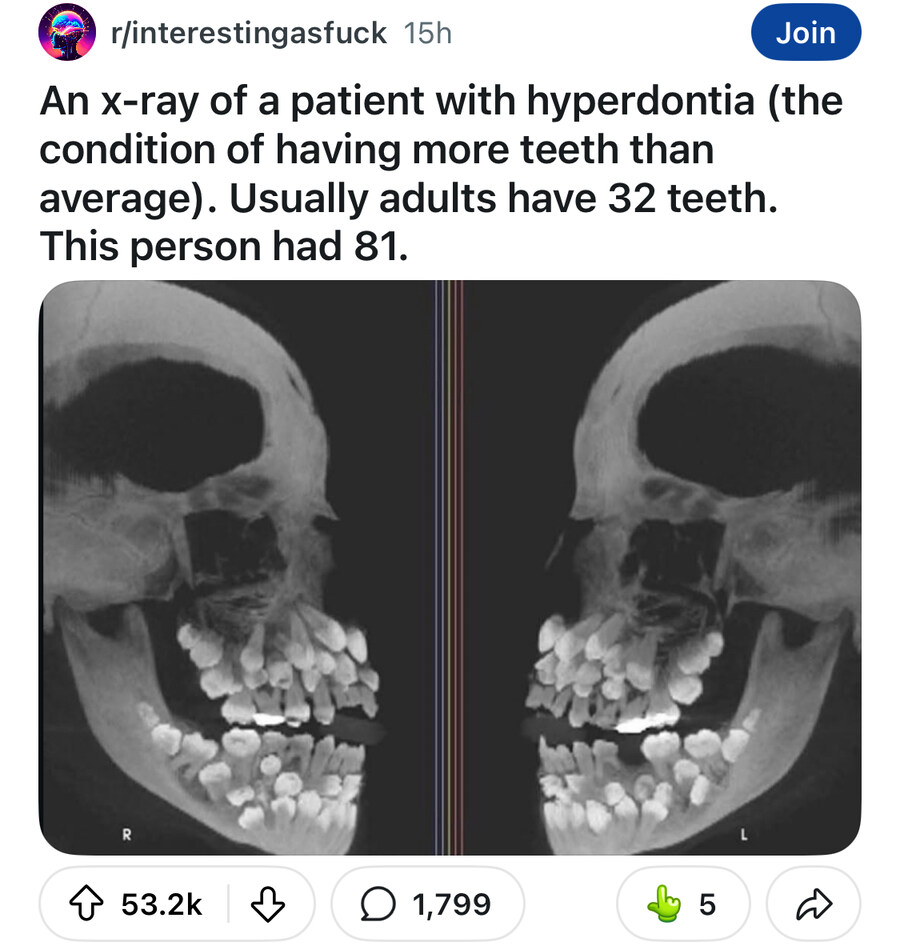Image resolution: width=900 pixels, height=946 pixels.
Task: Open the post by its title text
Action: point(441,173)
